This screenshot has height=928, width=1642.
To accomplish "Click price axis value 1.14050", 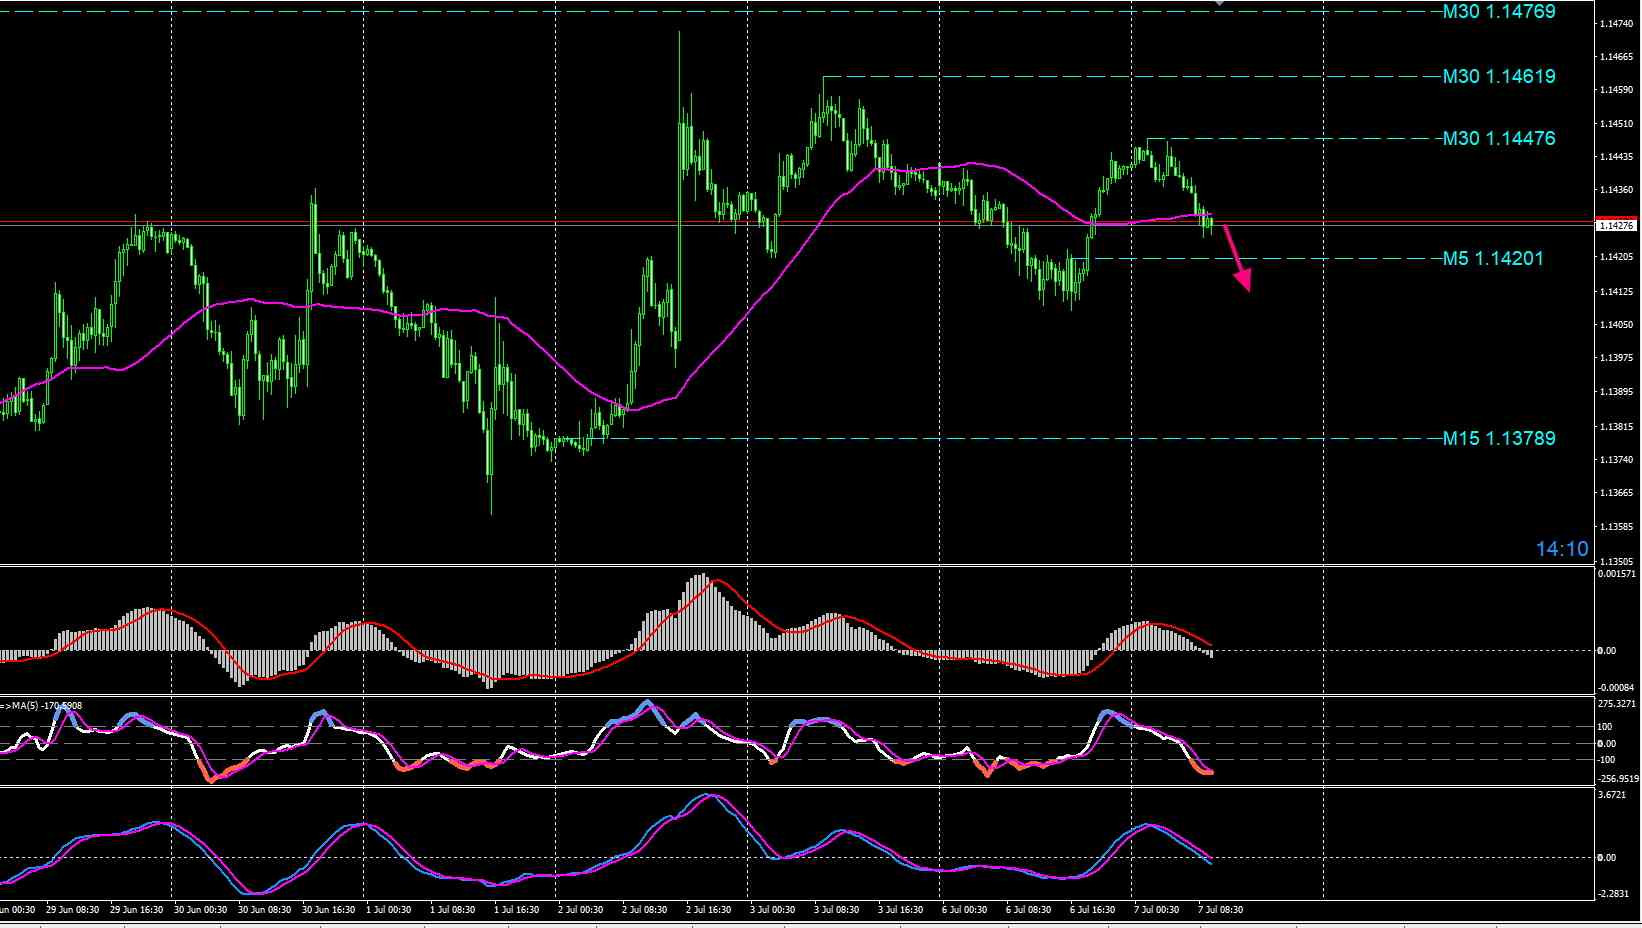I will tap(1616, 324).
